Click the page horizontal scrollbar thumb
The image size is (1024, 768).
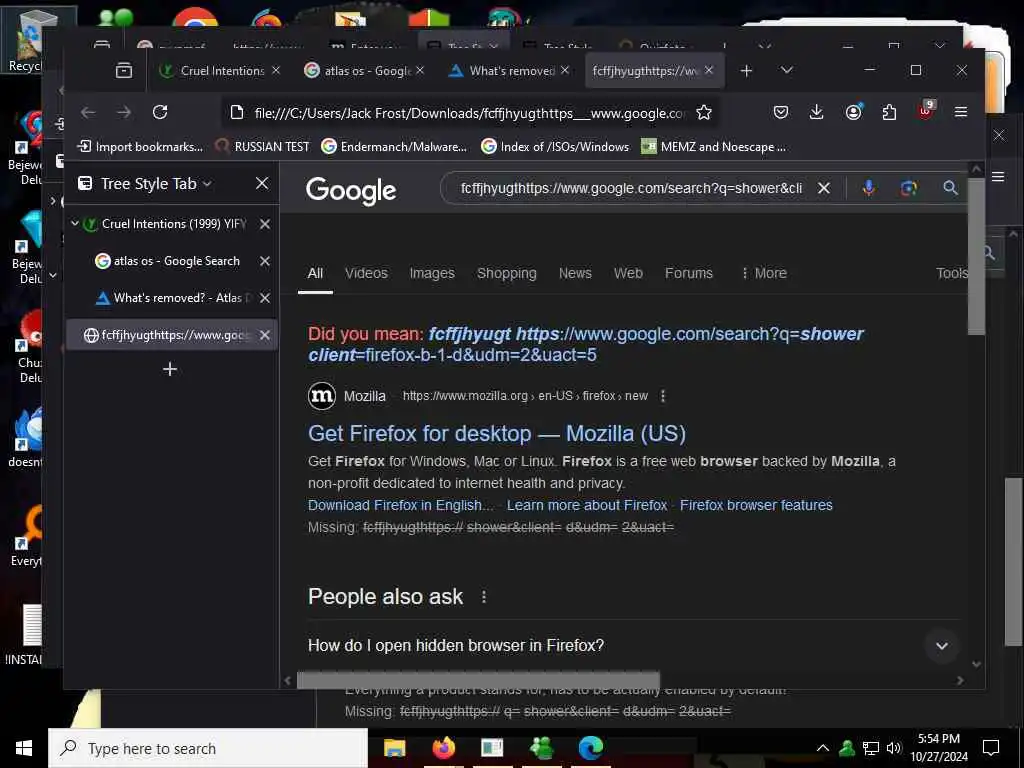478,680
